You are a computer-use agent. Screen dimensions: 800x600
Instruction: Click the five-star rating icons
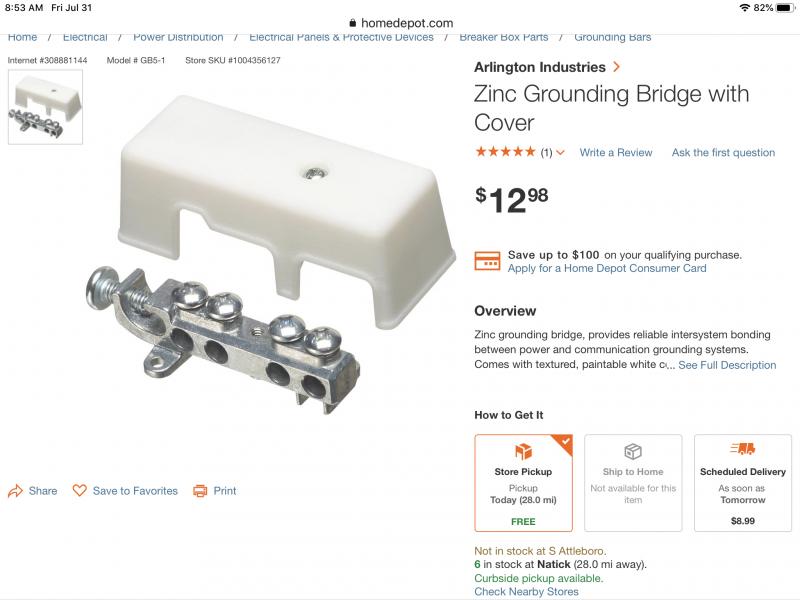click(x=505, y=153)
